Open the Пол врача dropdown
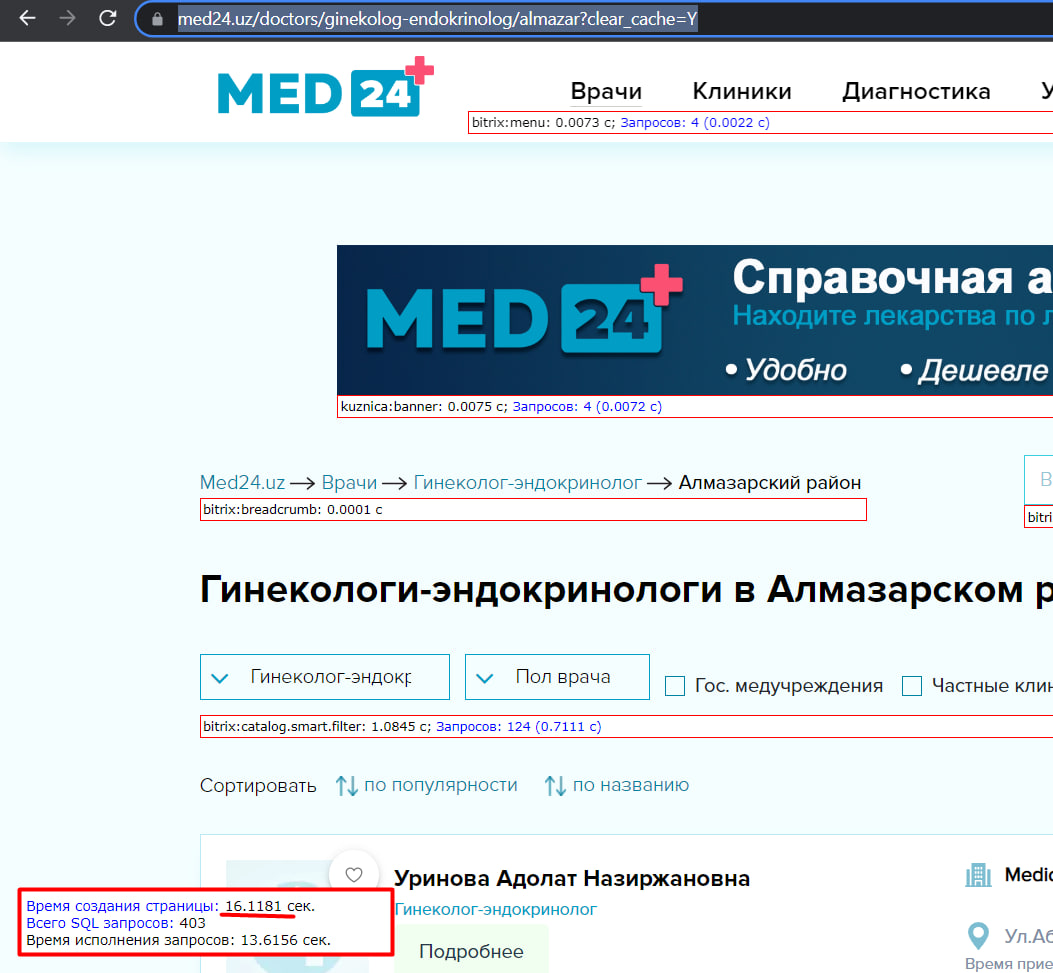Image resolution: width=1053 pixels, height=973 pixels. [x=557, y=677]
